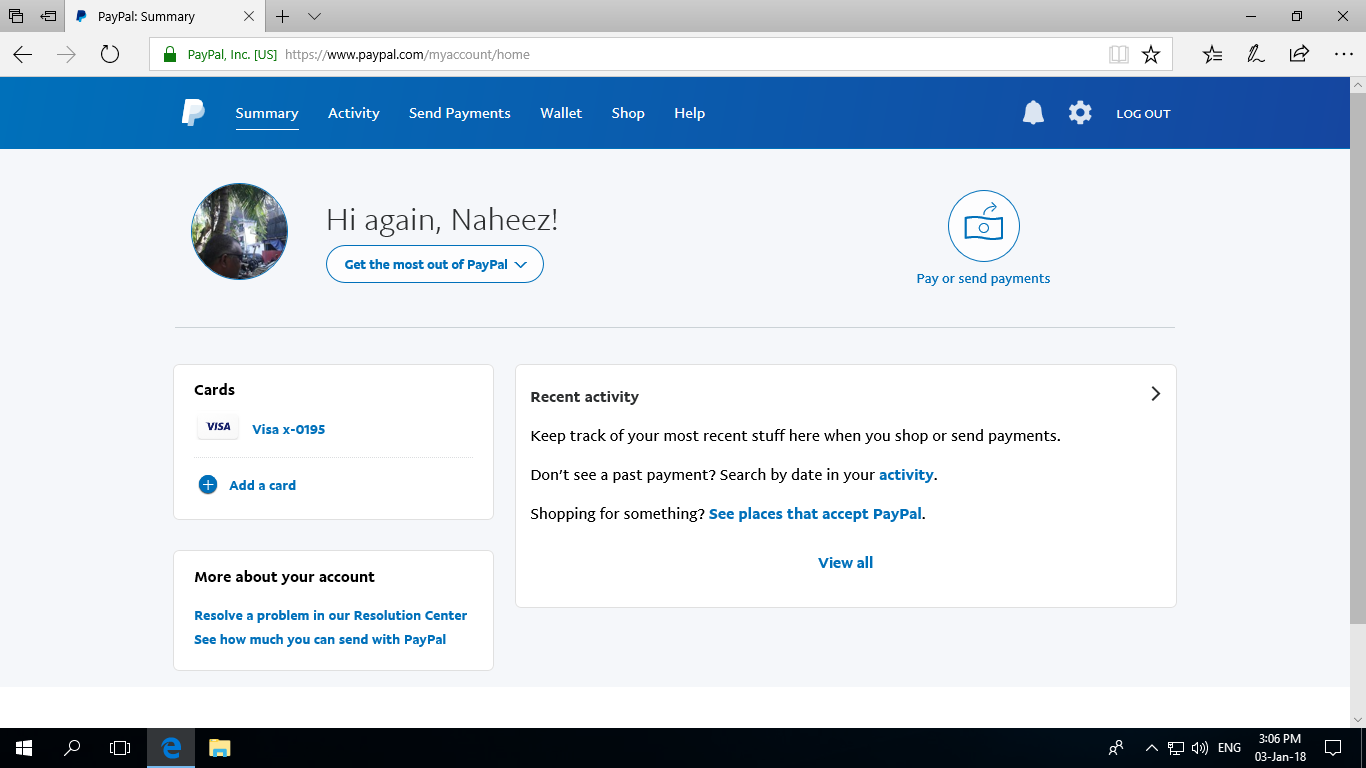Open Activity in navigation
Screen dimensions: 1366x768
pos(354,113)
